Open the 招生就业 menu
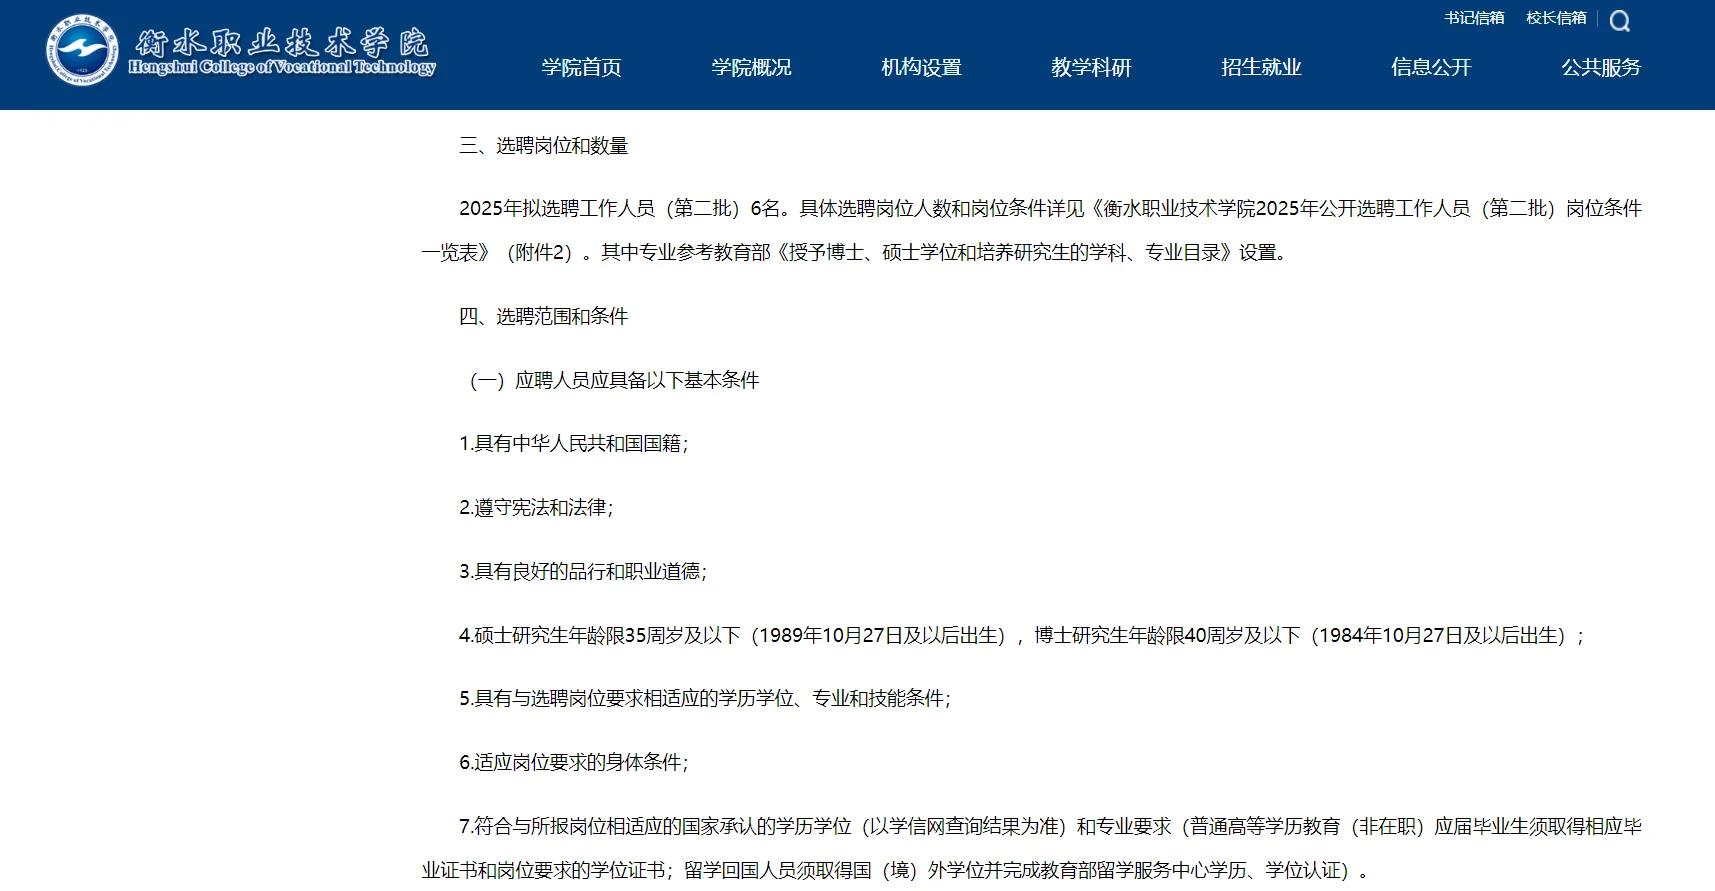Viewport: 1715px width, 891px height. [x=1261, y=67]
